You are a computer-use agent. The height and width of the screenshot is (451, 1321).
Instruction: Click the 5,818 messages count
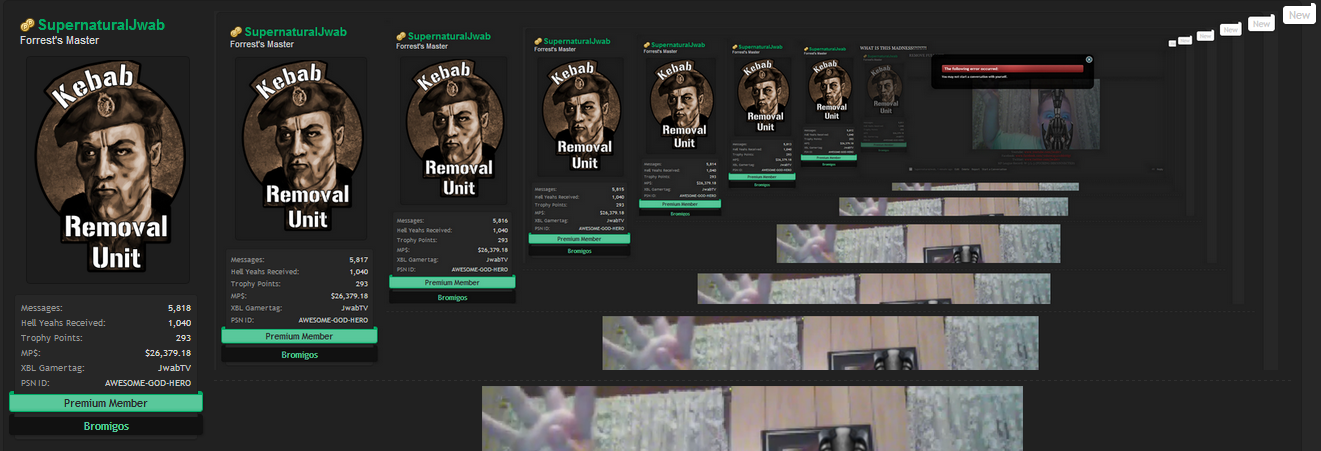pos(179,308)
